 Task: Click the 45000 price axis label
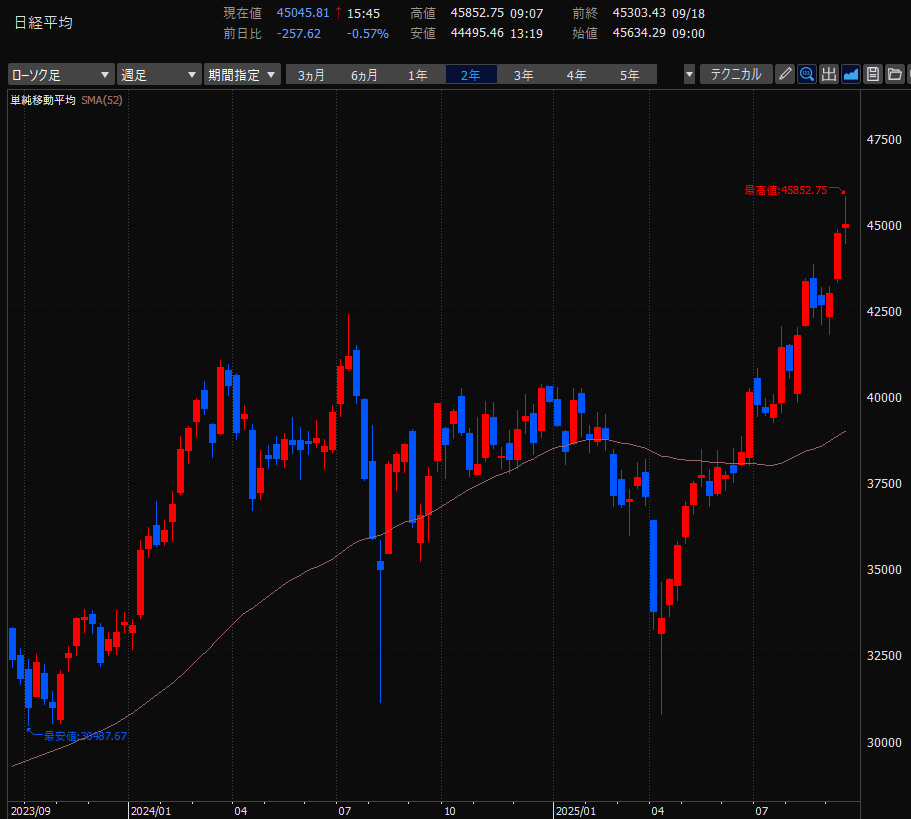coord(884,225)
